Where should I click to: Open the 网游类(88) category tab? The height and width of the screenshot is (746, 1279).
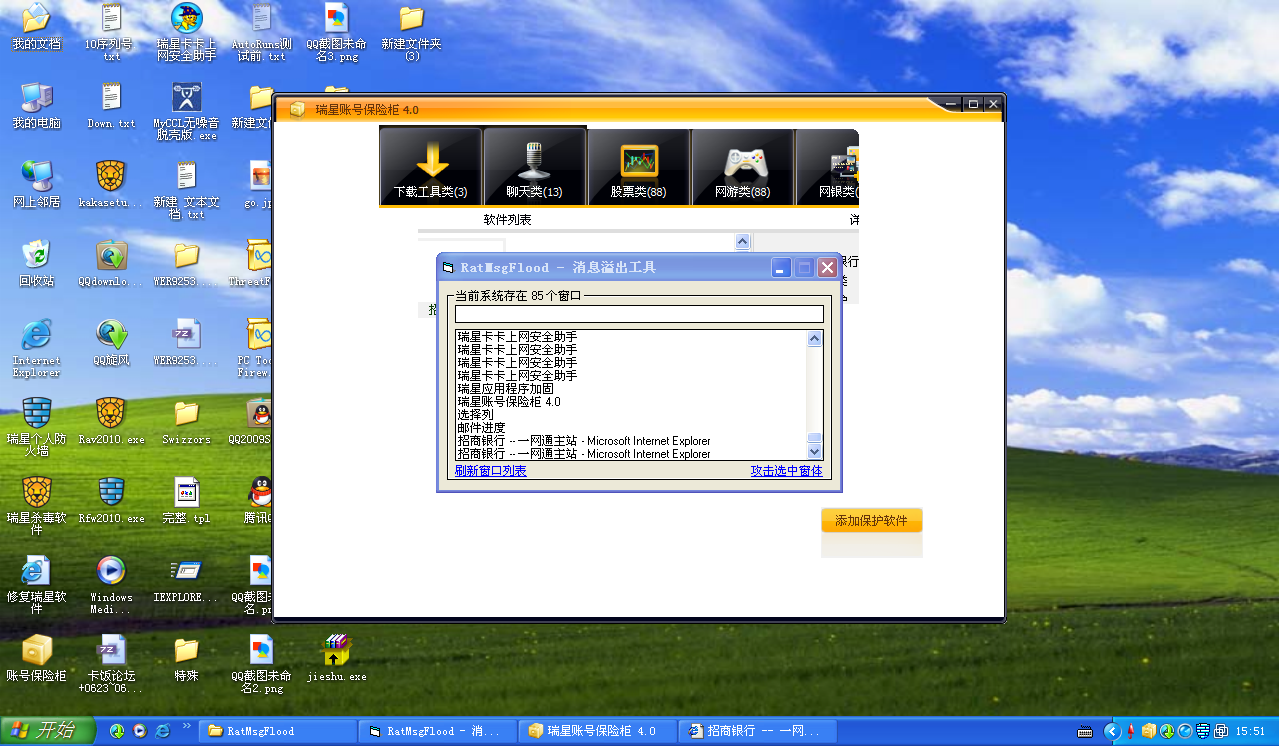[742, 166]
